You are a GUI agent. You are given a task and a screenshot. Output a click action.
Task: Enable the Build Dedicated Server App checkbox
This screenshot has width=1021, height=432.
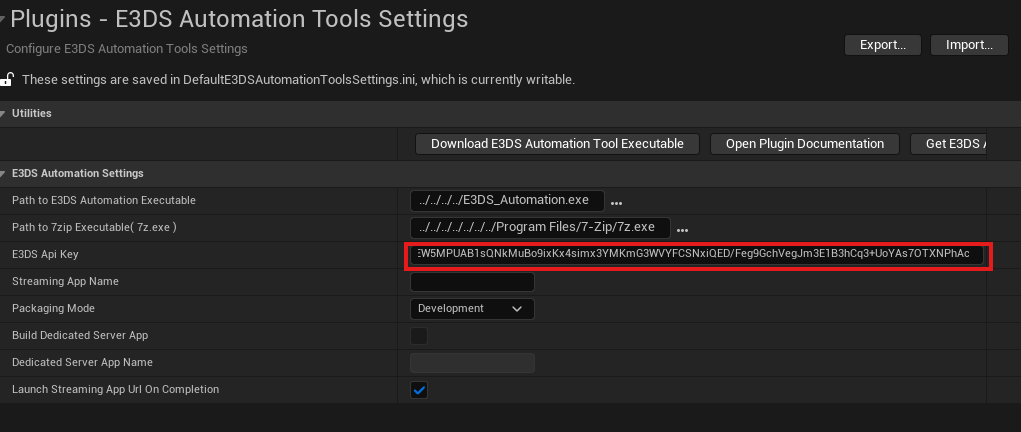pyautogui.click(x=419, y=336)
